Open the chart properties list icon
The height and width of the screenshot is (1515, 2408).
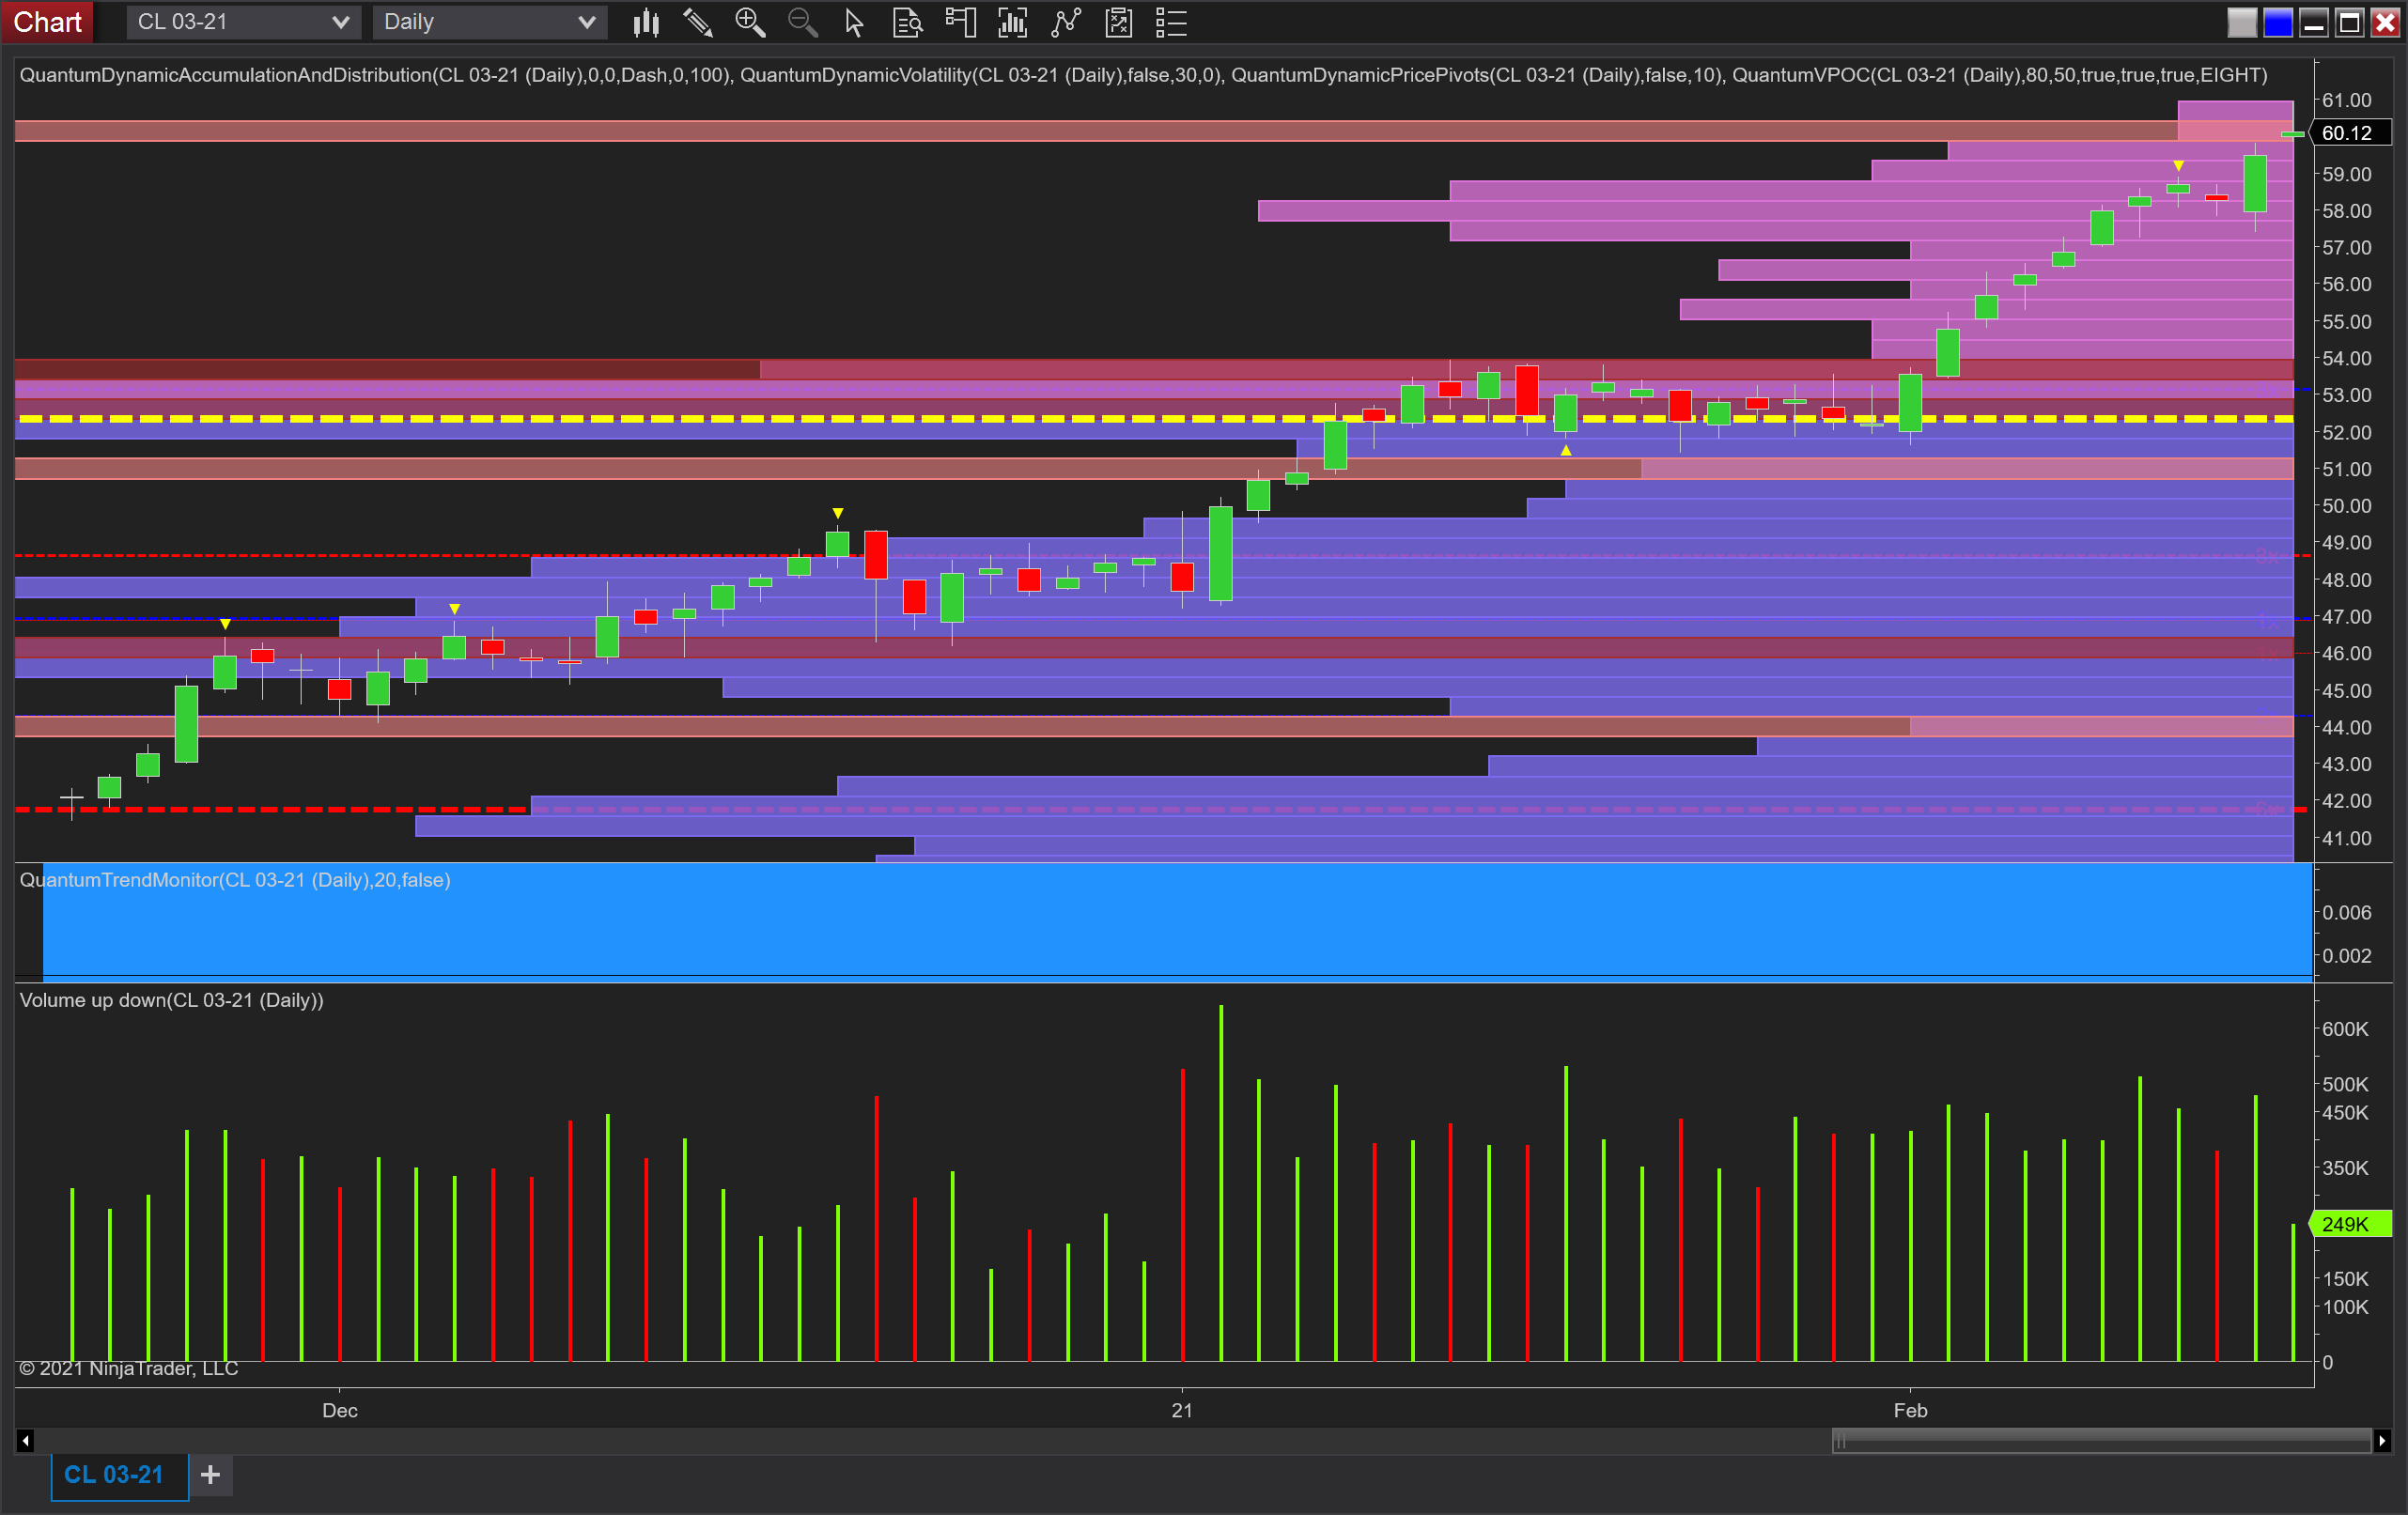coord(1171,22)
